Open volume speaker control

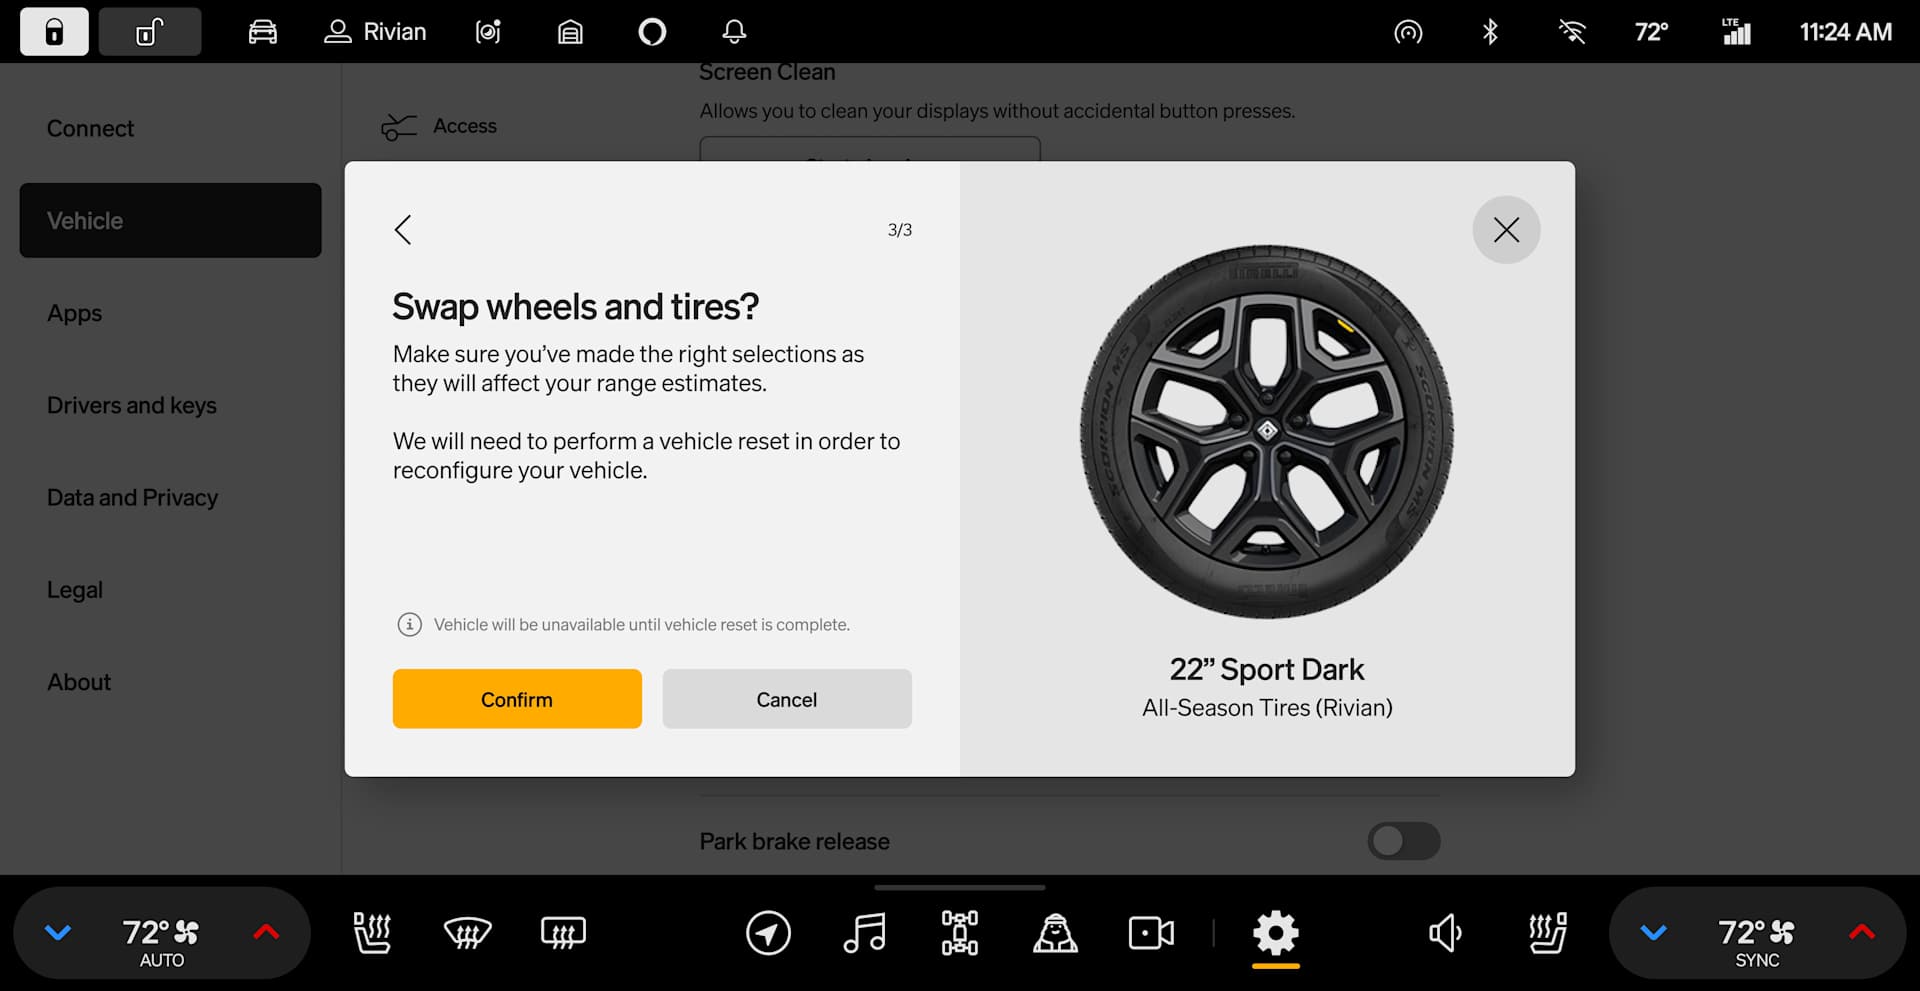click(1445, 933)
